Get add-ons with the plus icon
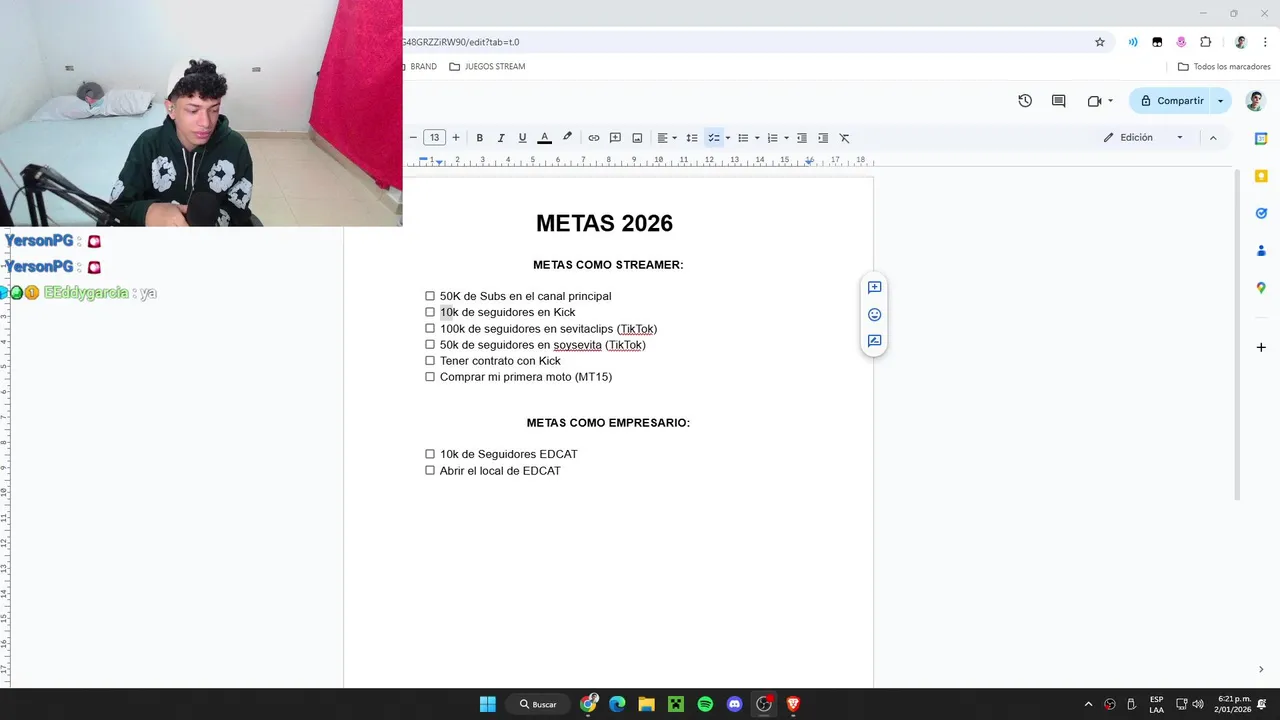 tap(1261, 347)
